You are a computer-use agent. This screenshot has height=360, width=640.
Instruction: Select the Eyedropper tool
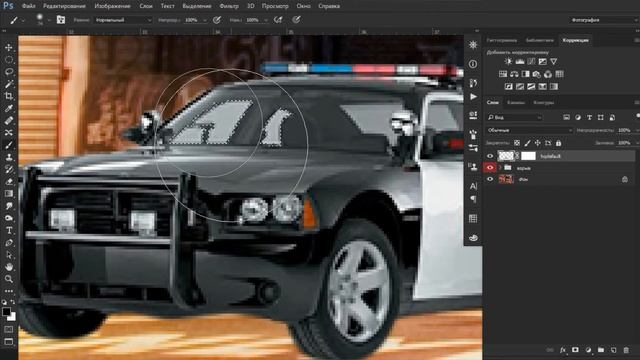(9, 109)
